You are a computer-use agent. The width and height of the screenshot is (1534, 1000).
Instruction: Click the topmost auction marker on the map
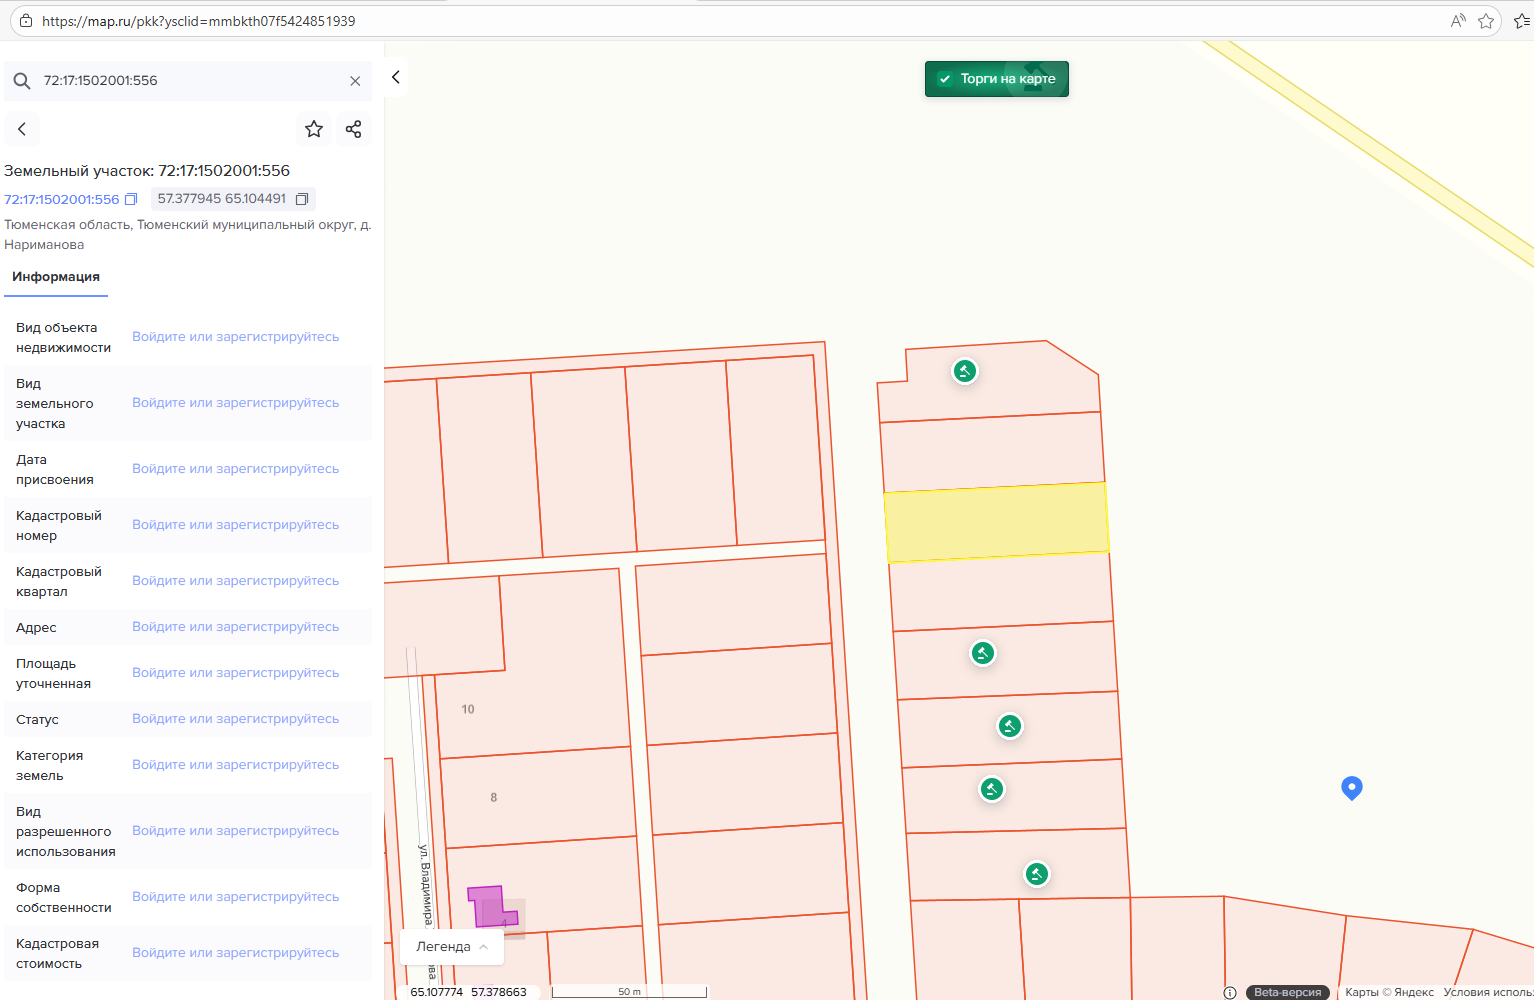click(x=964, y=371)
